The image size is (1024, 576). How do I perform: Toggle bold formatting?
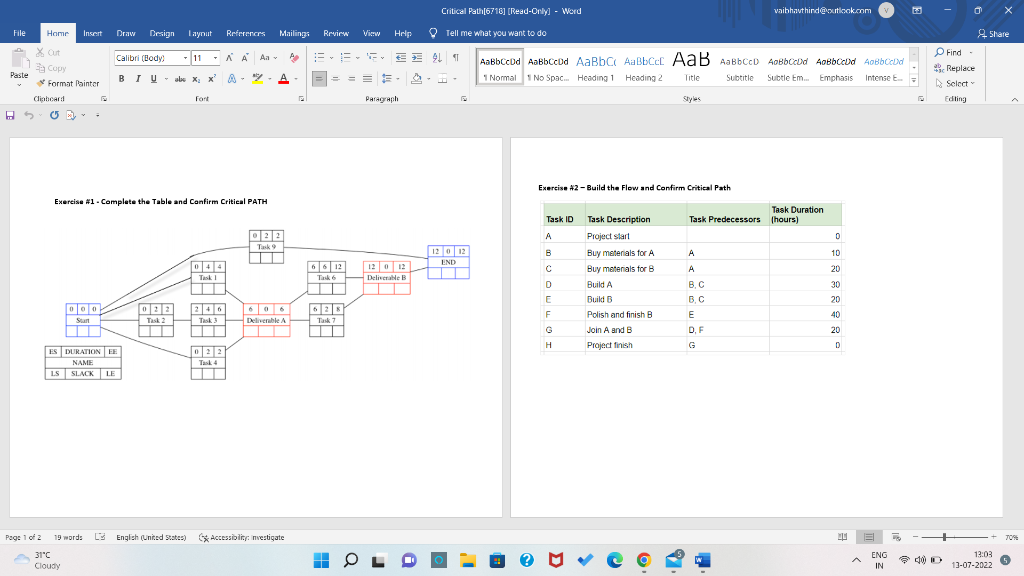(121, 79)
